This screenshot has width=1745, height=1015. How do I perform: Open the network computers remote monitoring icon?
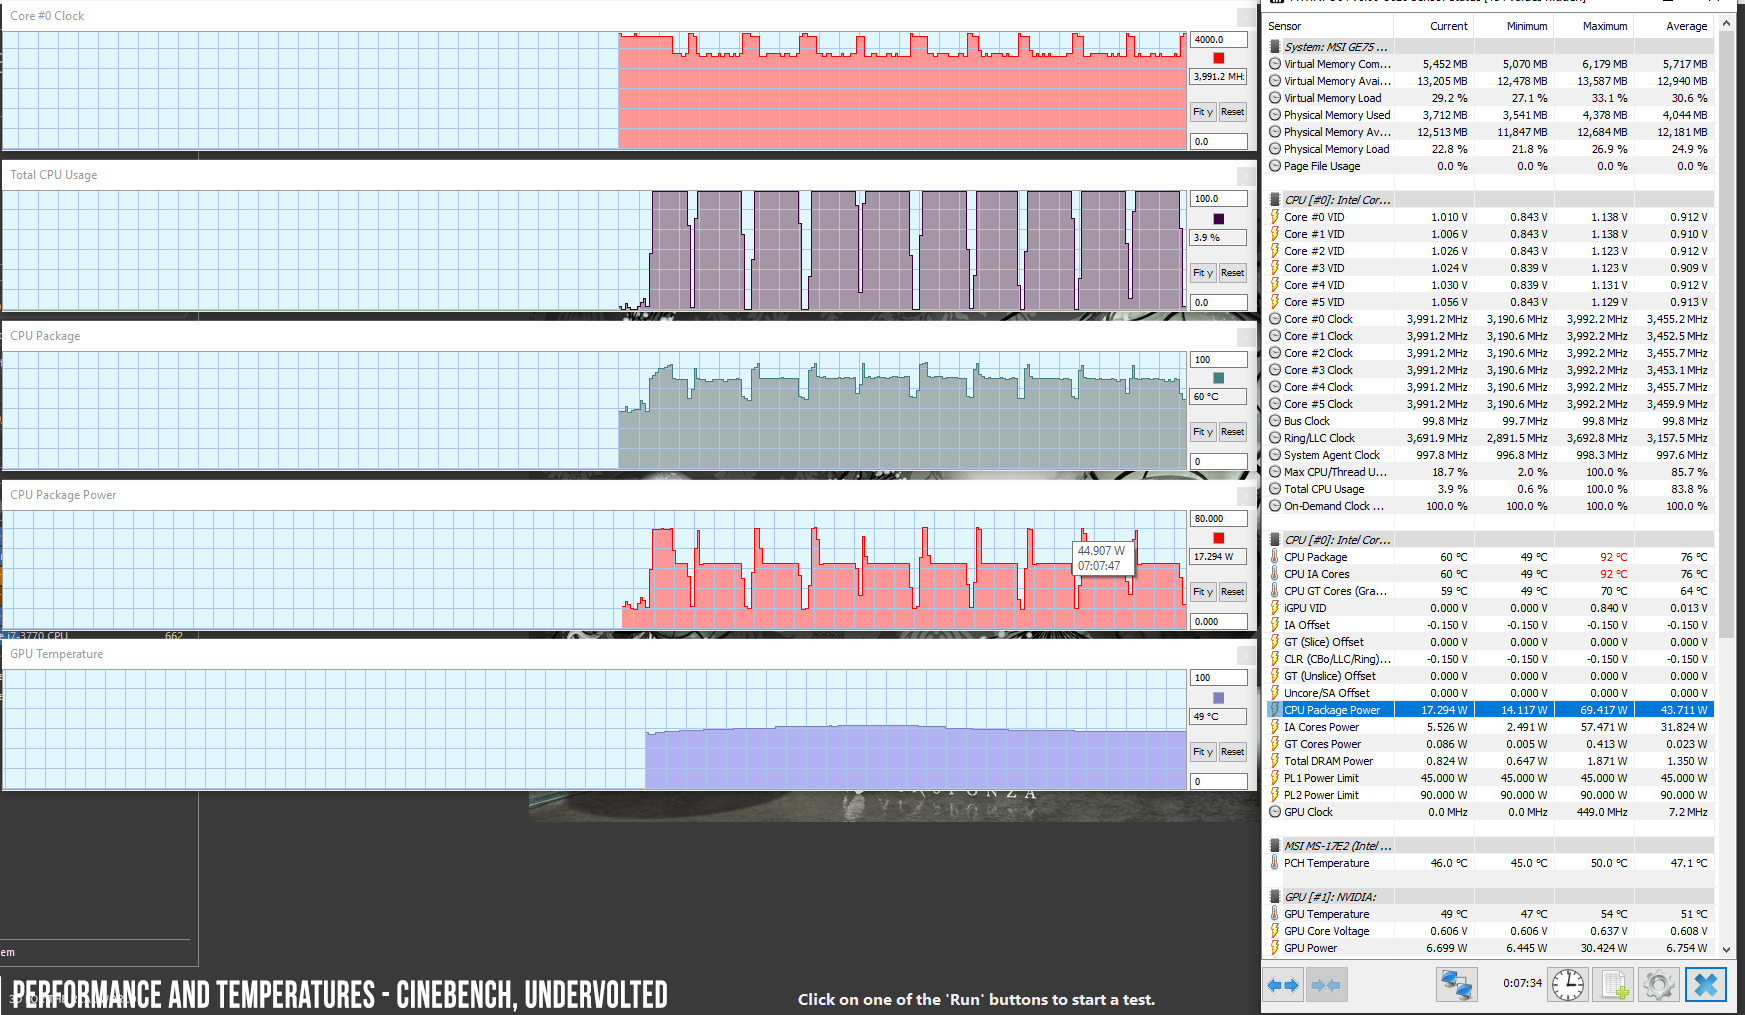1456,985
